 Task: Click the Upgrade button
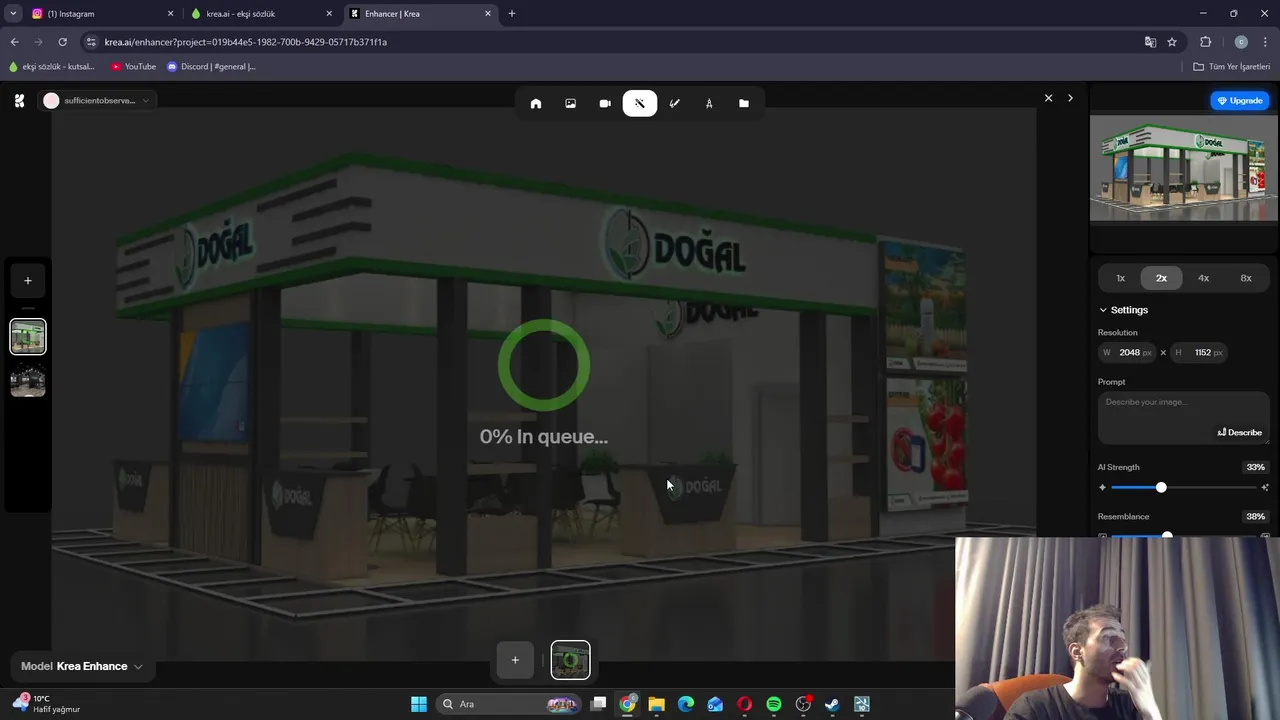tap(1240, 100)
